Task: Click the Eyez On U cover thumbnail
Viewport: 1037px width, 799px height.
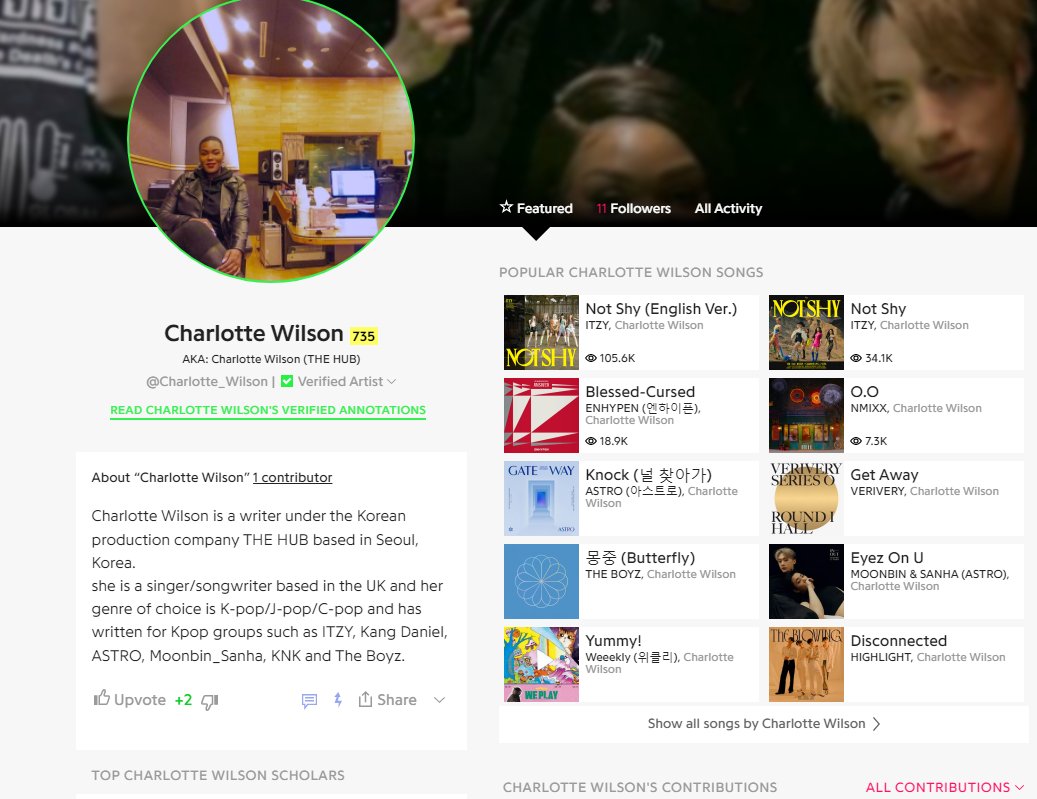Action: pyautogui.click(x=806, y=581)
